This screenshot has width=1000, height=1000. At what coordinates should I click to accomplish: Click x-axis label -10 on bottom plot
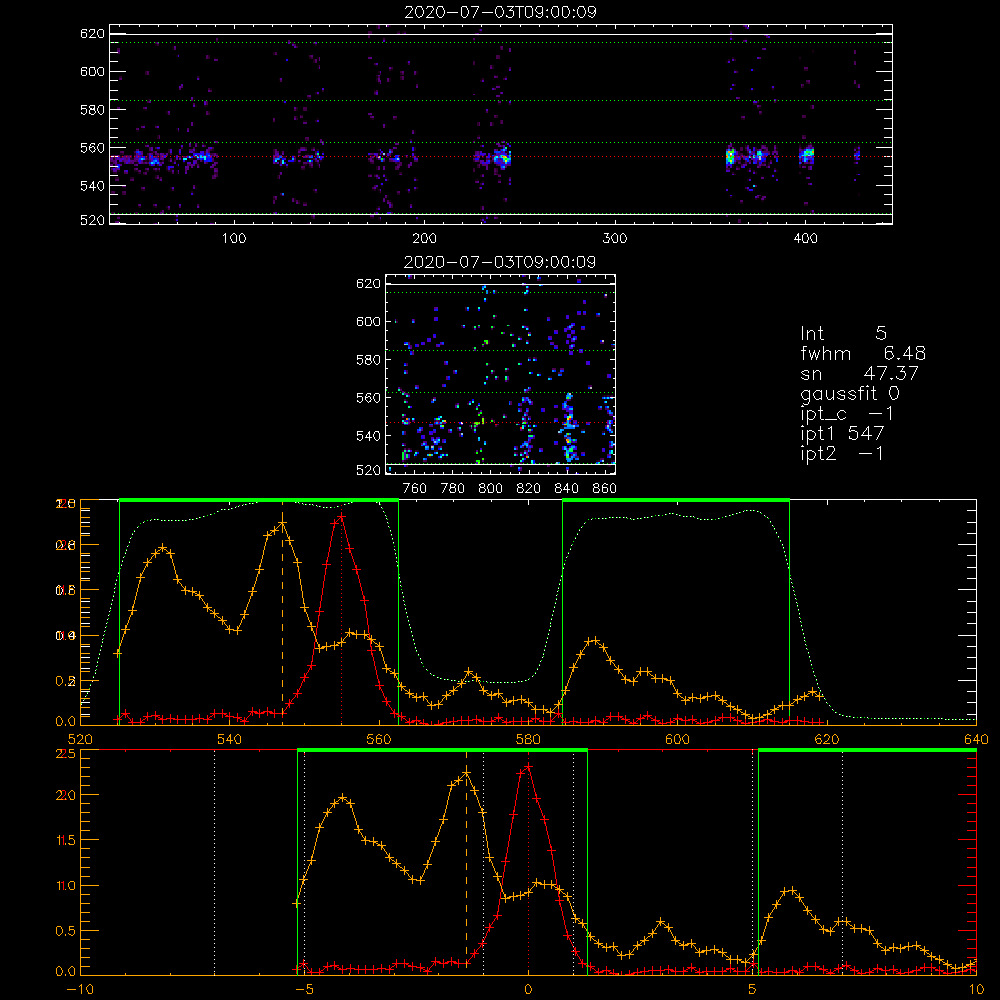(x=80, y=990)
